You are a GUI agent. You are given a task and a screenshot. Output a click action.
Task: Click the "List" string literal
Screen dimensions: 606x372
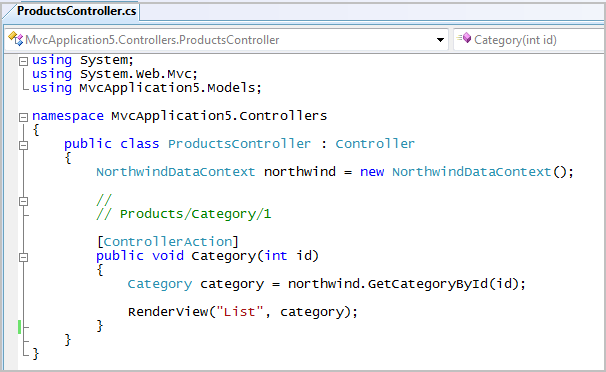(240, 312)
